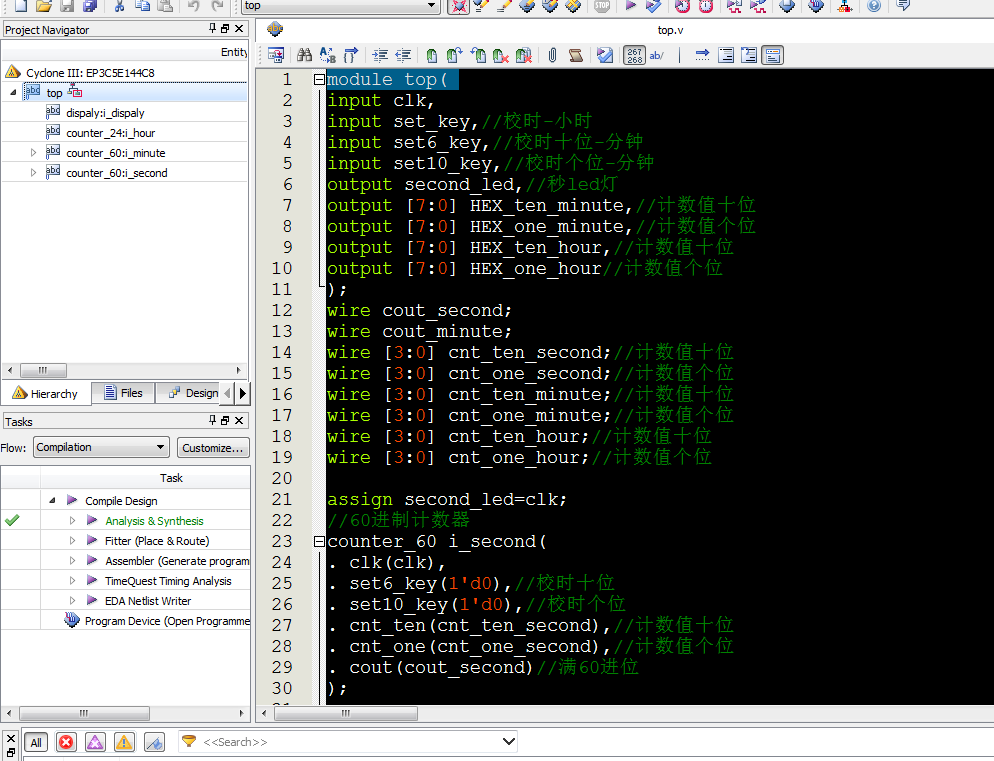994x761 pixels.
Task: Start compilation with play icon
Action: [x=630, y=6]
